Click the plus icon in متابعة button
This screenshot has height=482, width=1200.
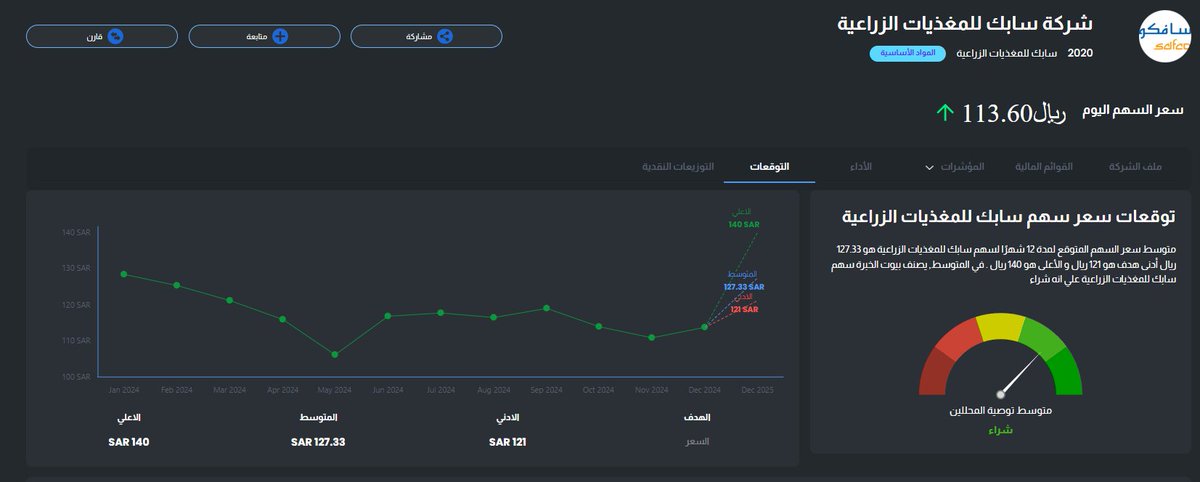(x=280, y=36)
